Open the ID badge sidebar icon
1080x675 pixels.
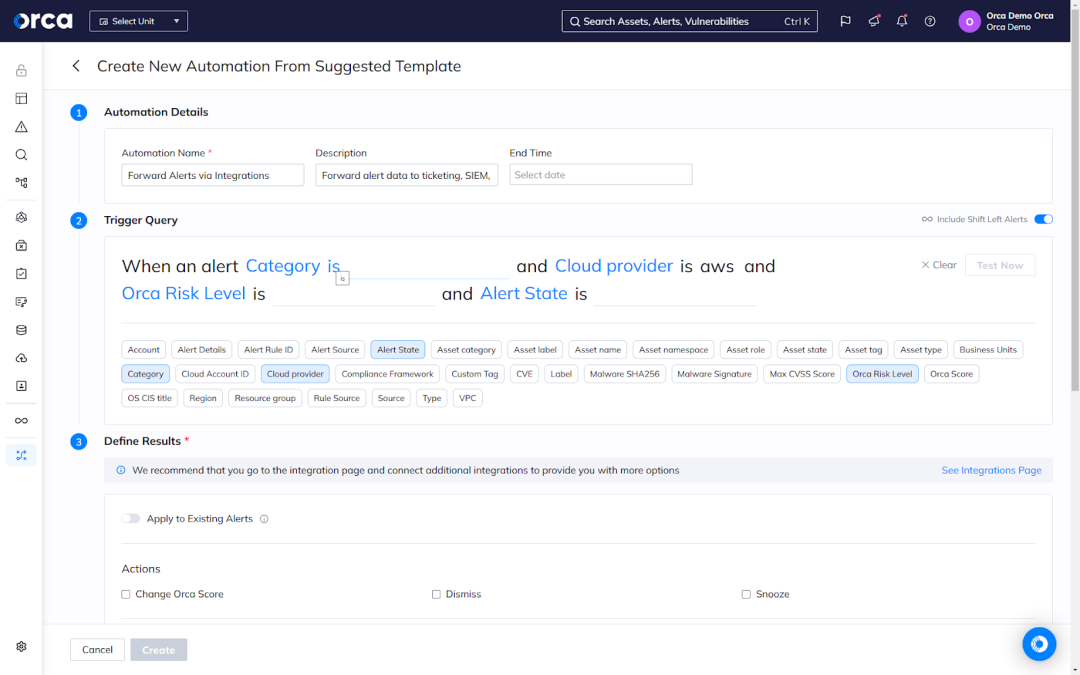21,386
